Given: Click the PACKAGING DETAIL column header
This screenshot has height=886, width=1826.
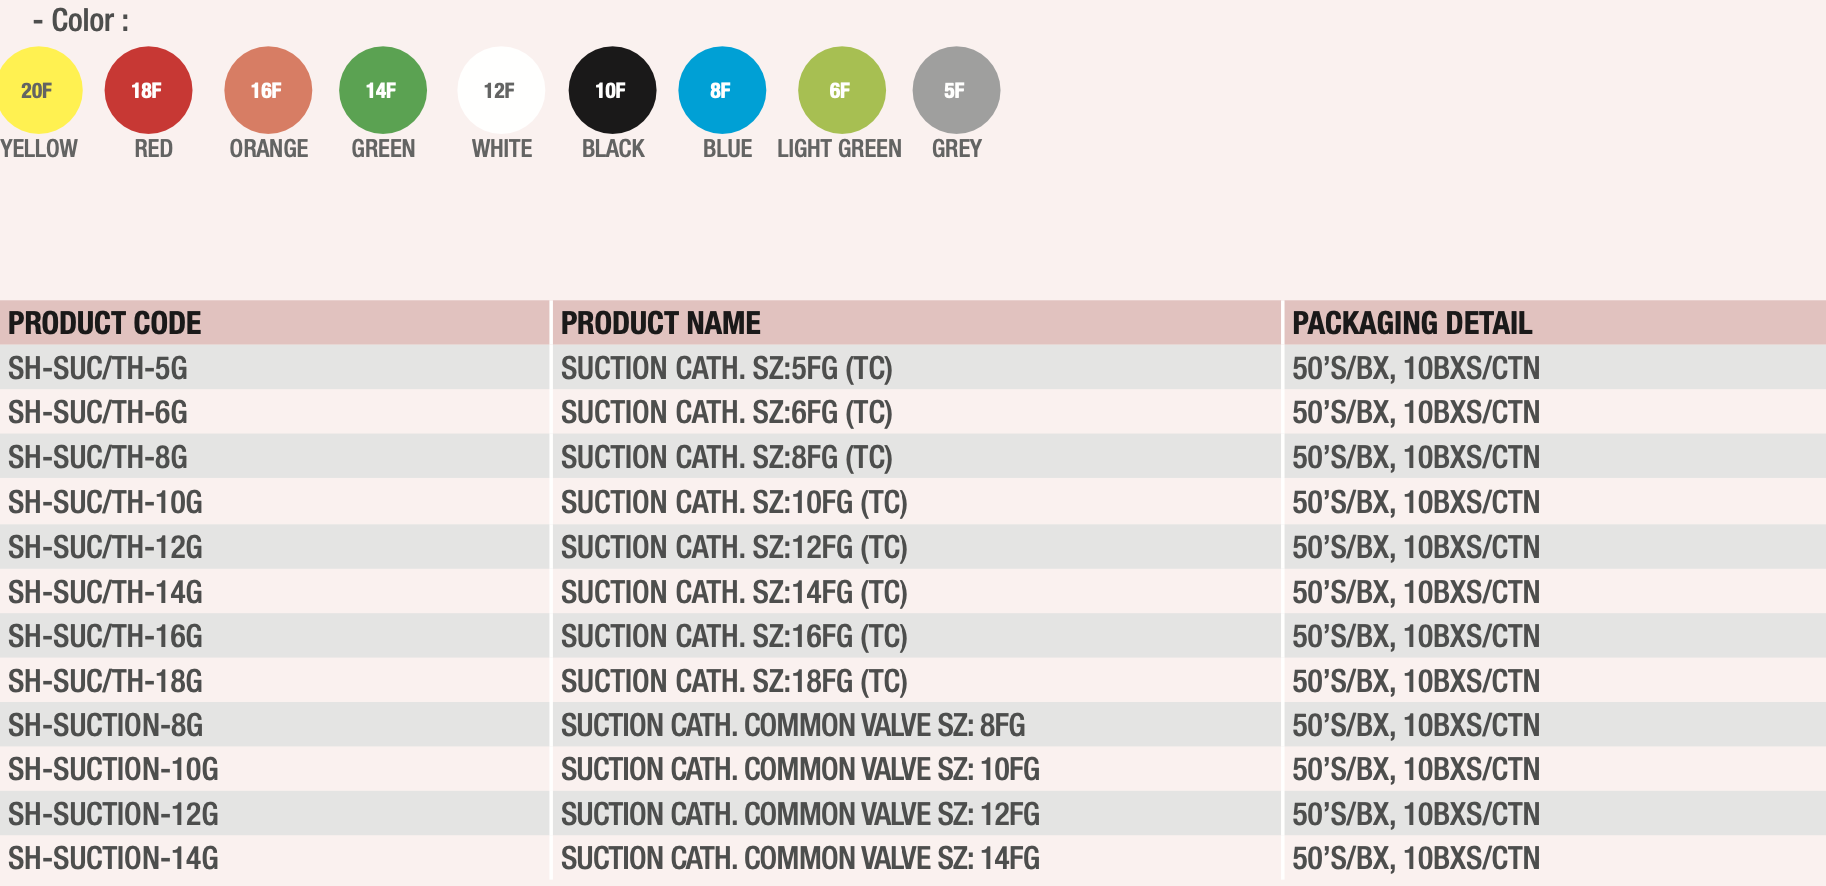Looking at the screenshot, I should click(x=1412, y=323).
